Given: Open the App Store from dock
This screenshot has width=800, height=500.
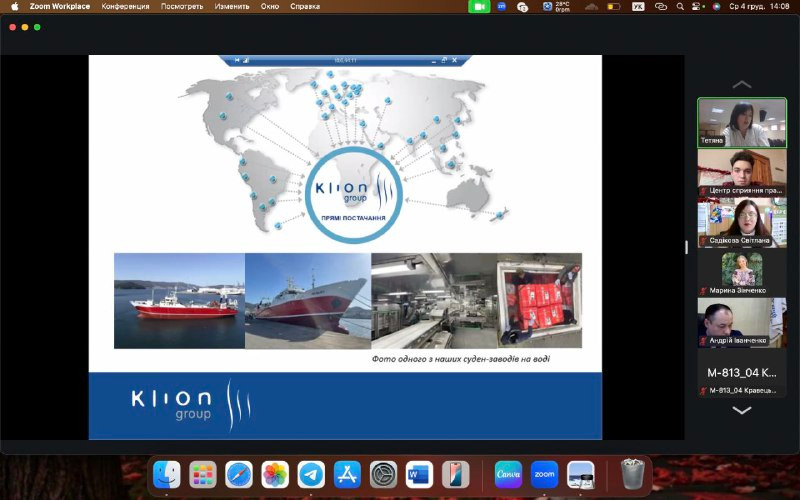Looking at the screenshot, I should pos(347,474).
